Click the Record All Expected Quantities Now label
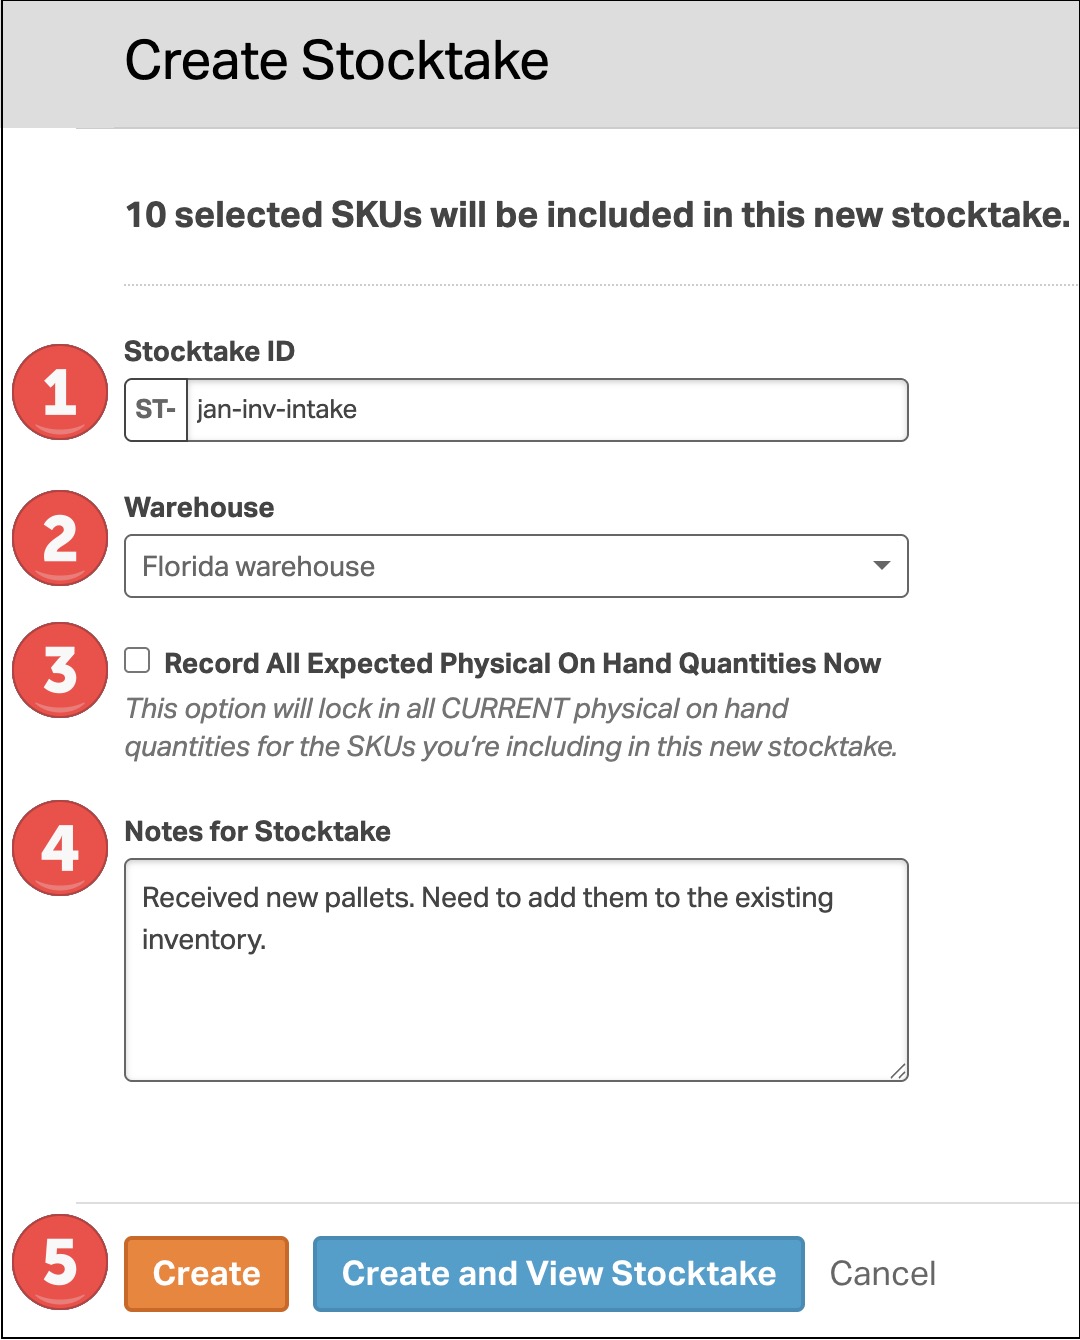1080x1340 pixels. pos(522,664)
